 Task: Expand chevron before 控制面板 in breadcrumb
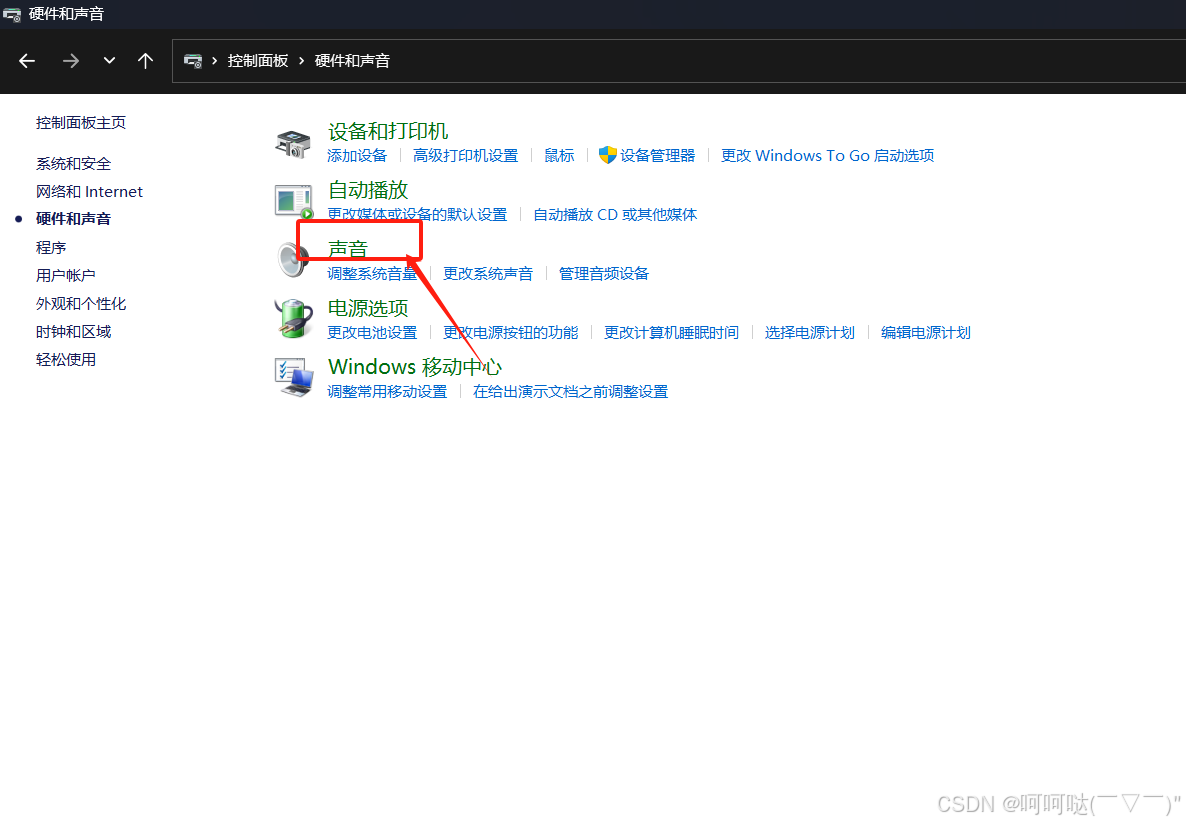215,61
